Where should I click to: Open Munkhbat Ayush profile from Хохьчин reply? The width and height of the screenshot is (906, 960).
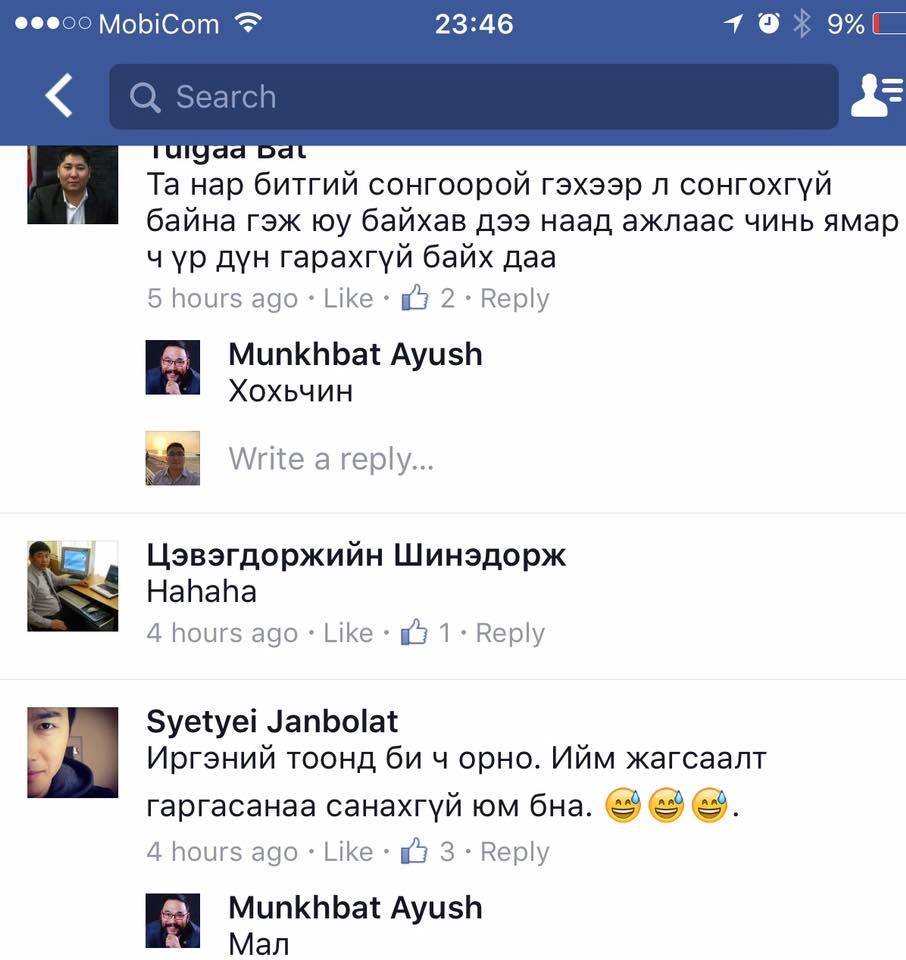pyautogui.click(x=355, y=354)
